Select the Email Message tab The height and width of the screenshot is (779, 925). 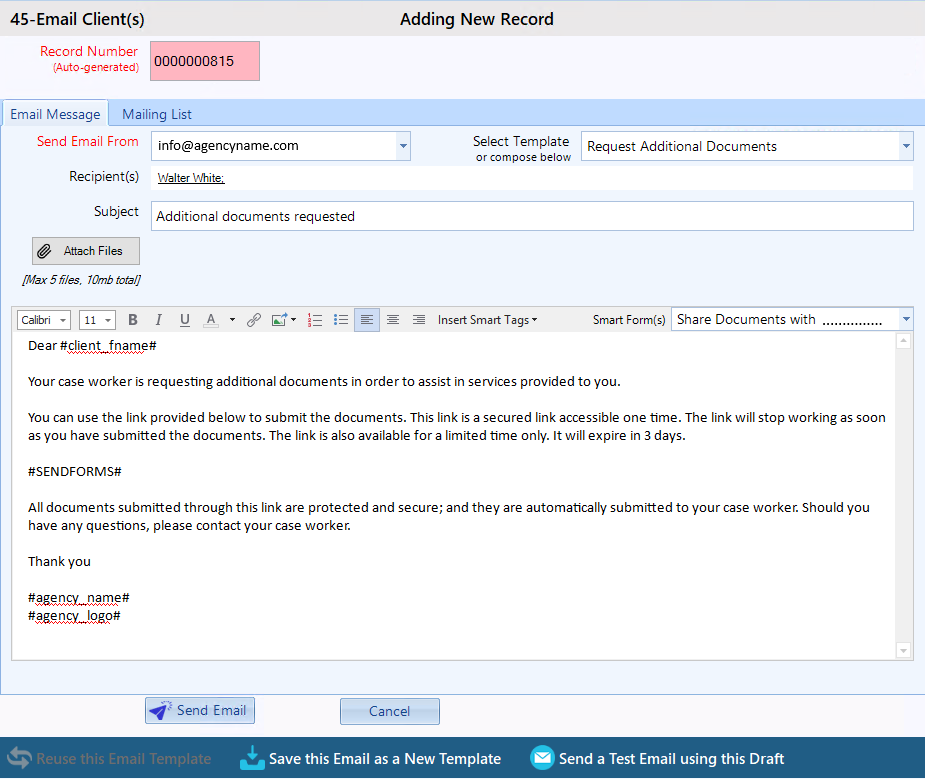point(55,114)
